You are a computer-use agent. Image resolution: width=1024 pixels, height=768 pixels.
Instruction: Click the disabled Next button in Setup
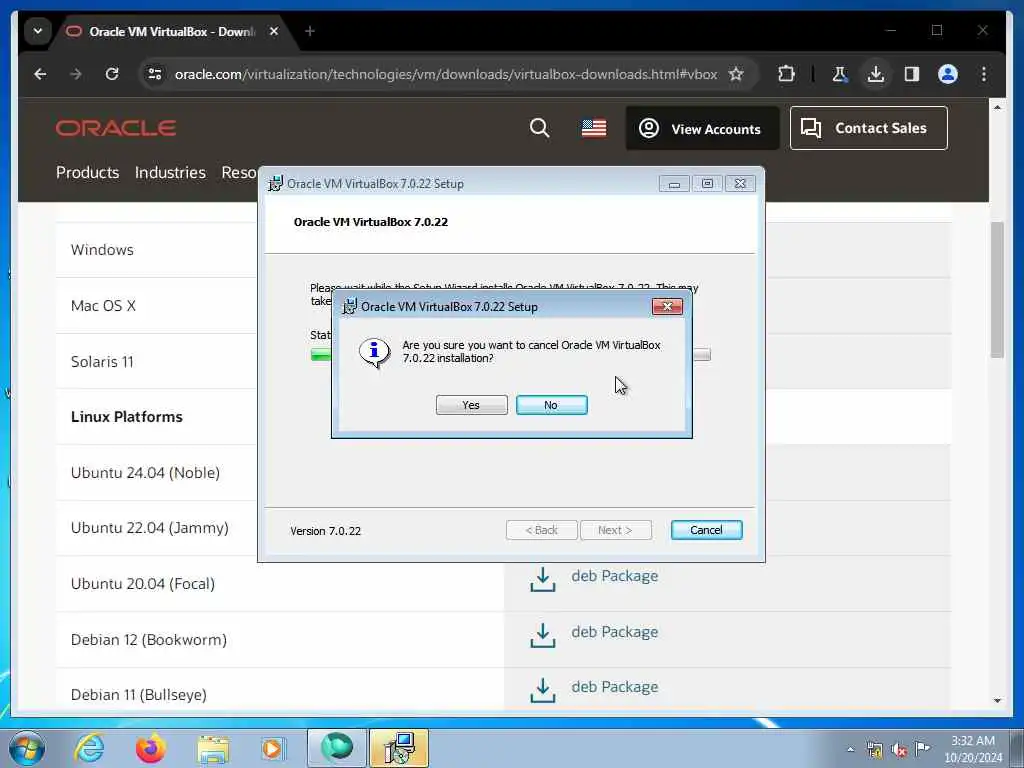(x=615, y=530)
